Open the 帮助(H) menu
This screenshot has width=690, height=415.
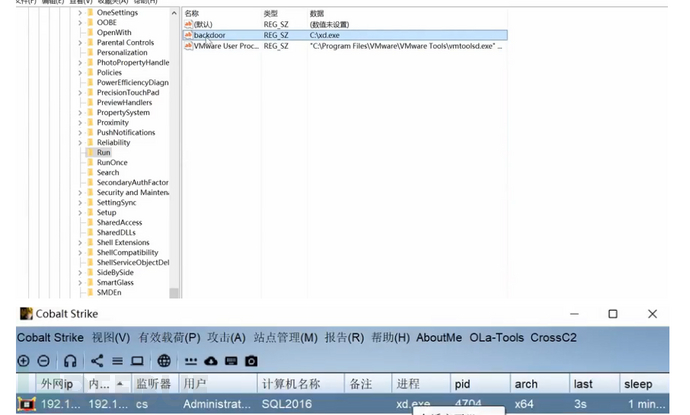(391, 338)
